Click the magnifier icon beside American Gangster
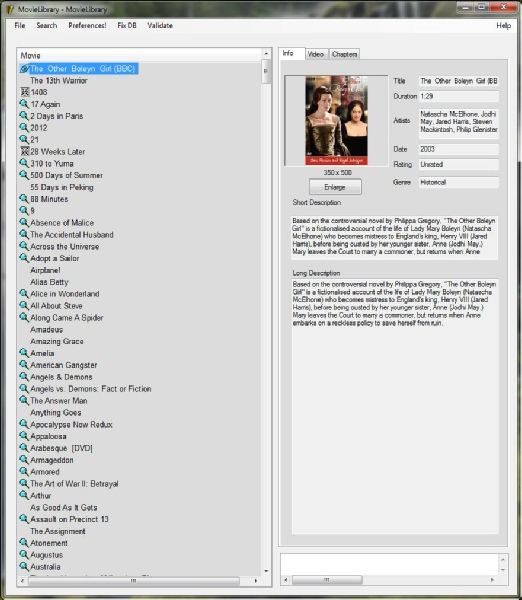522x600 pixels. (24, 365)
